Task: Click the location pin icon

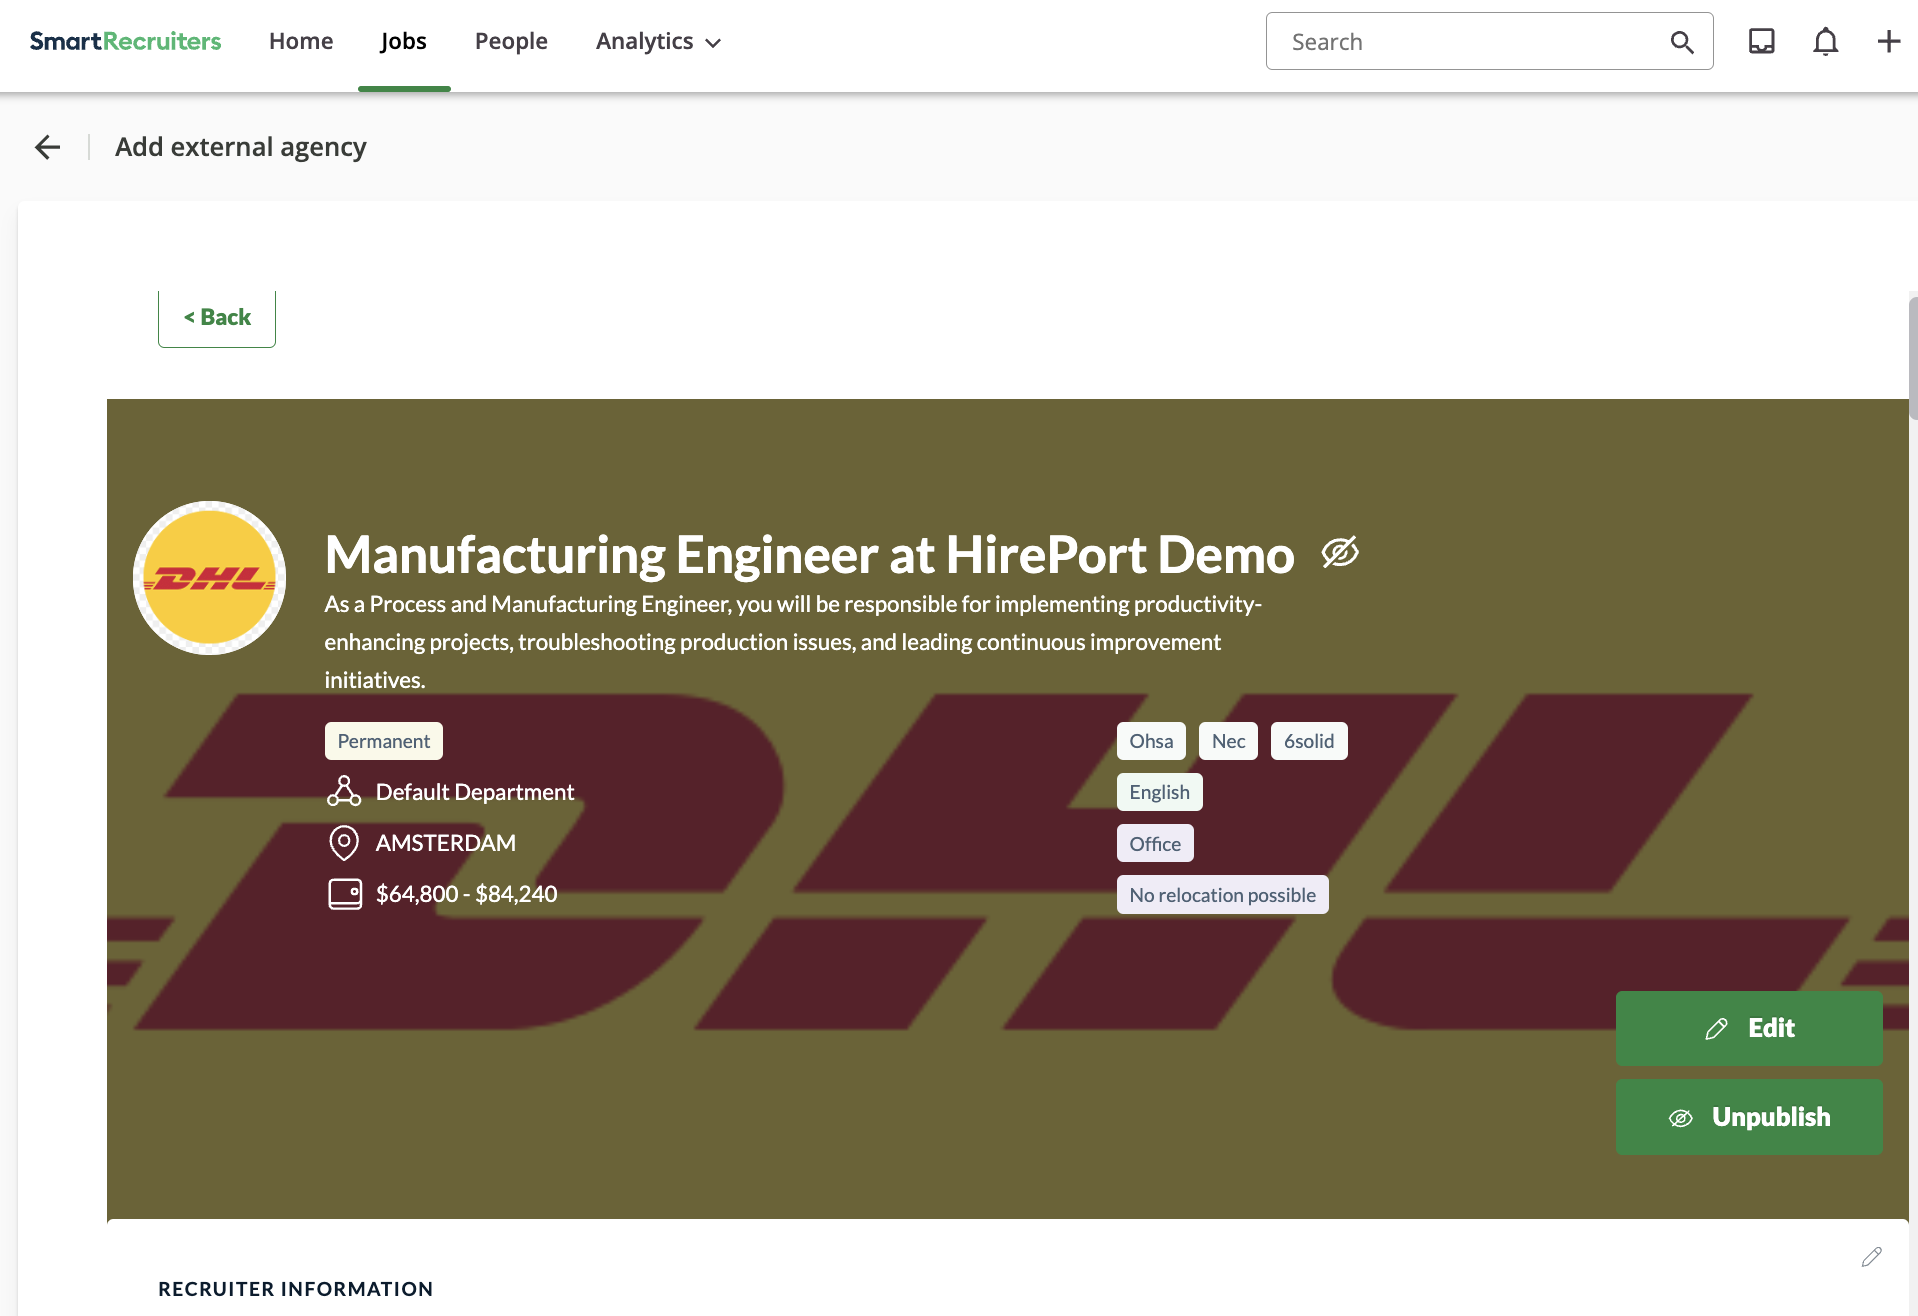Action: (344, 843)
